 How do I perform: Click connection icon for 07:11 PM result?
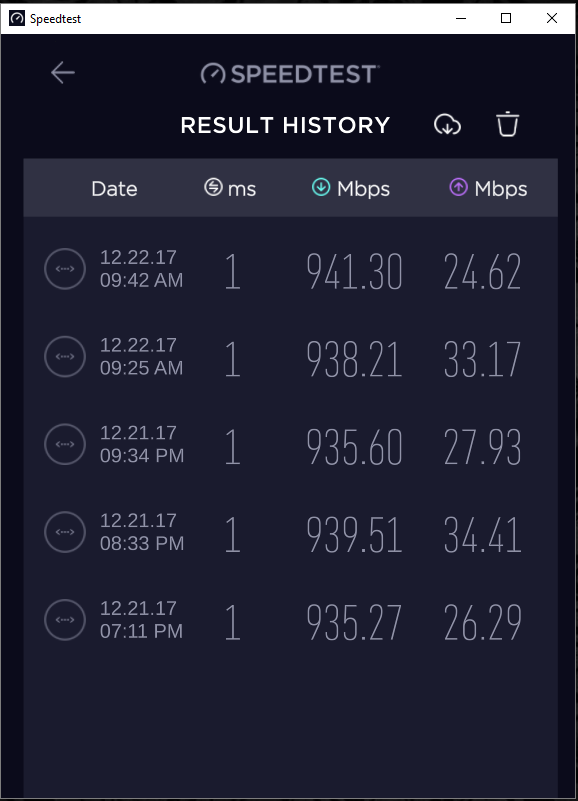(65, 620)
